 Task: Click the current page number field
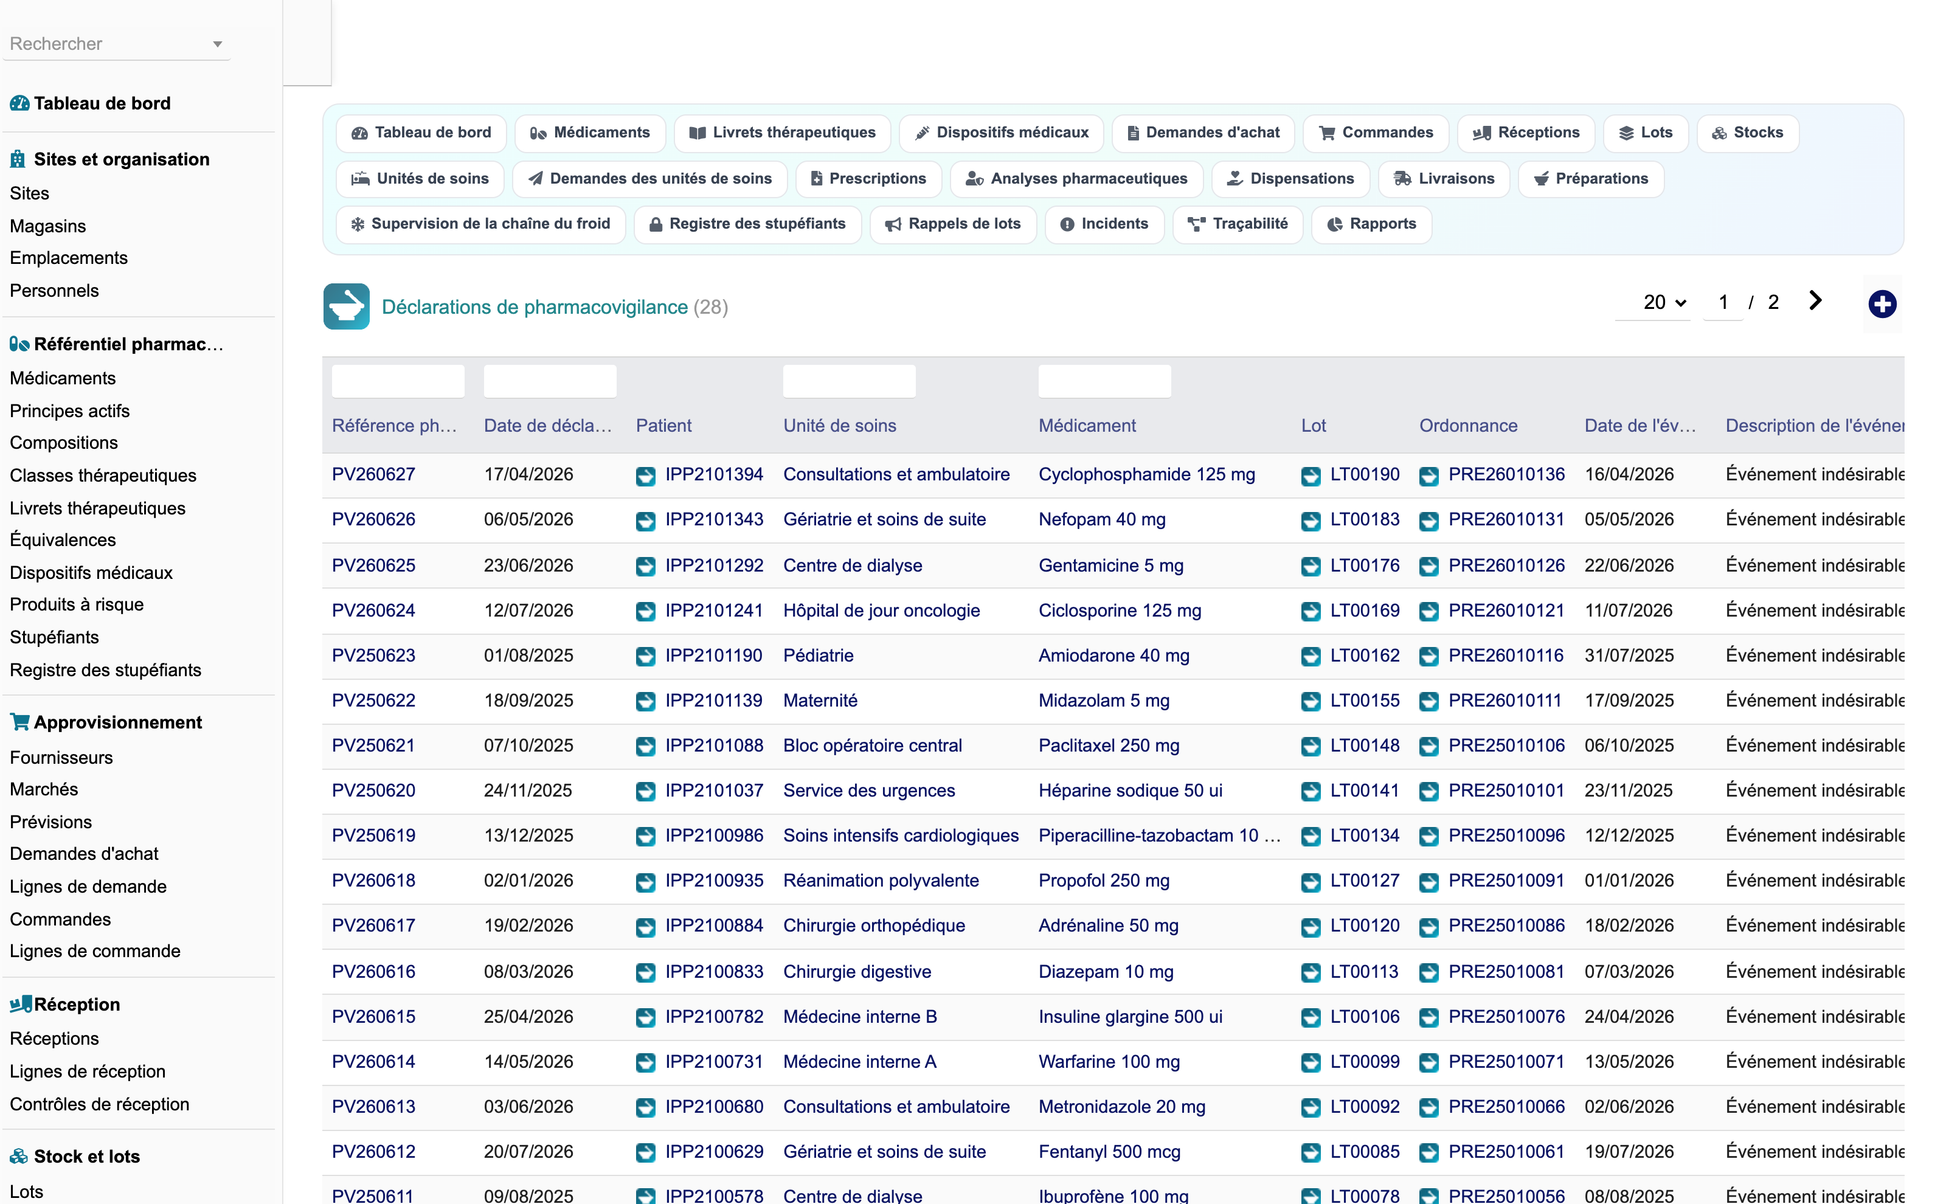[x=1723, y=302]
